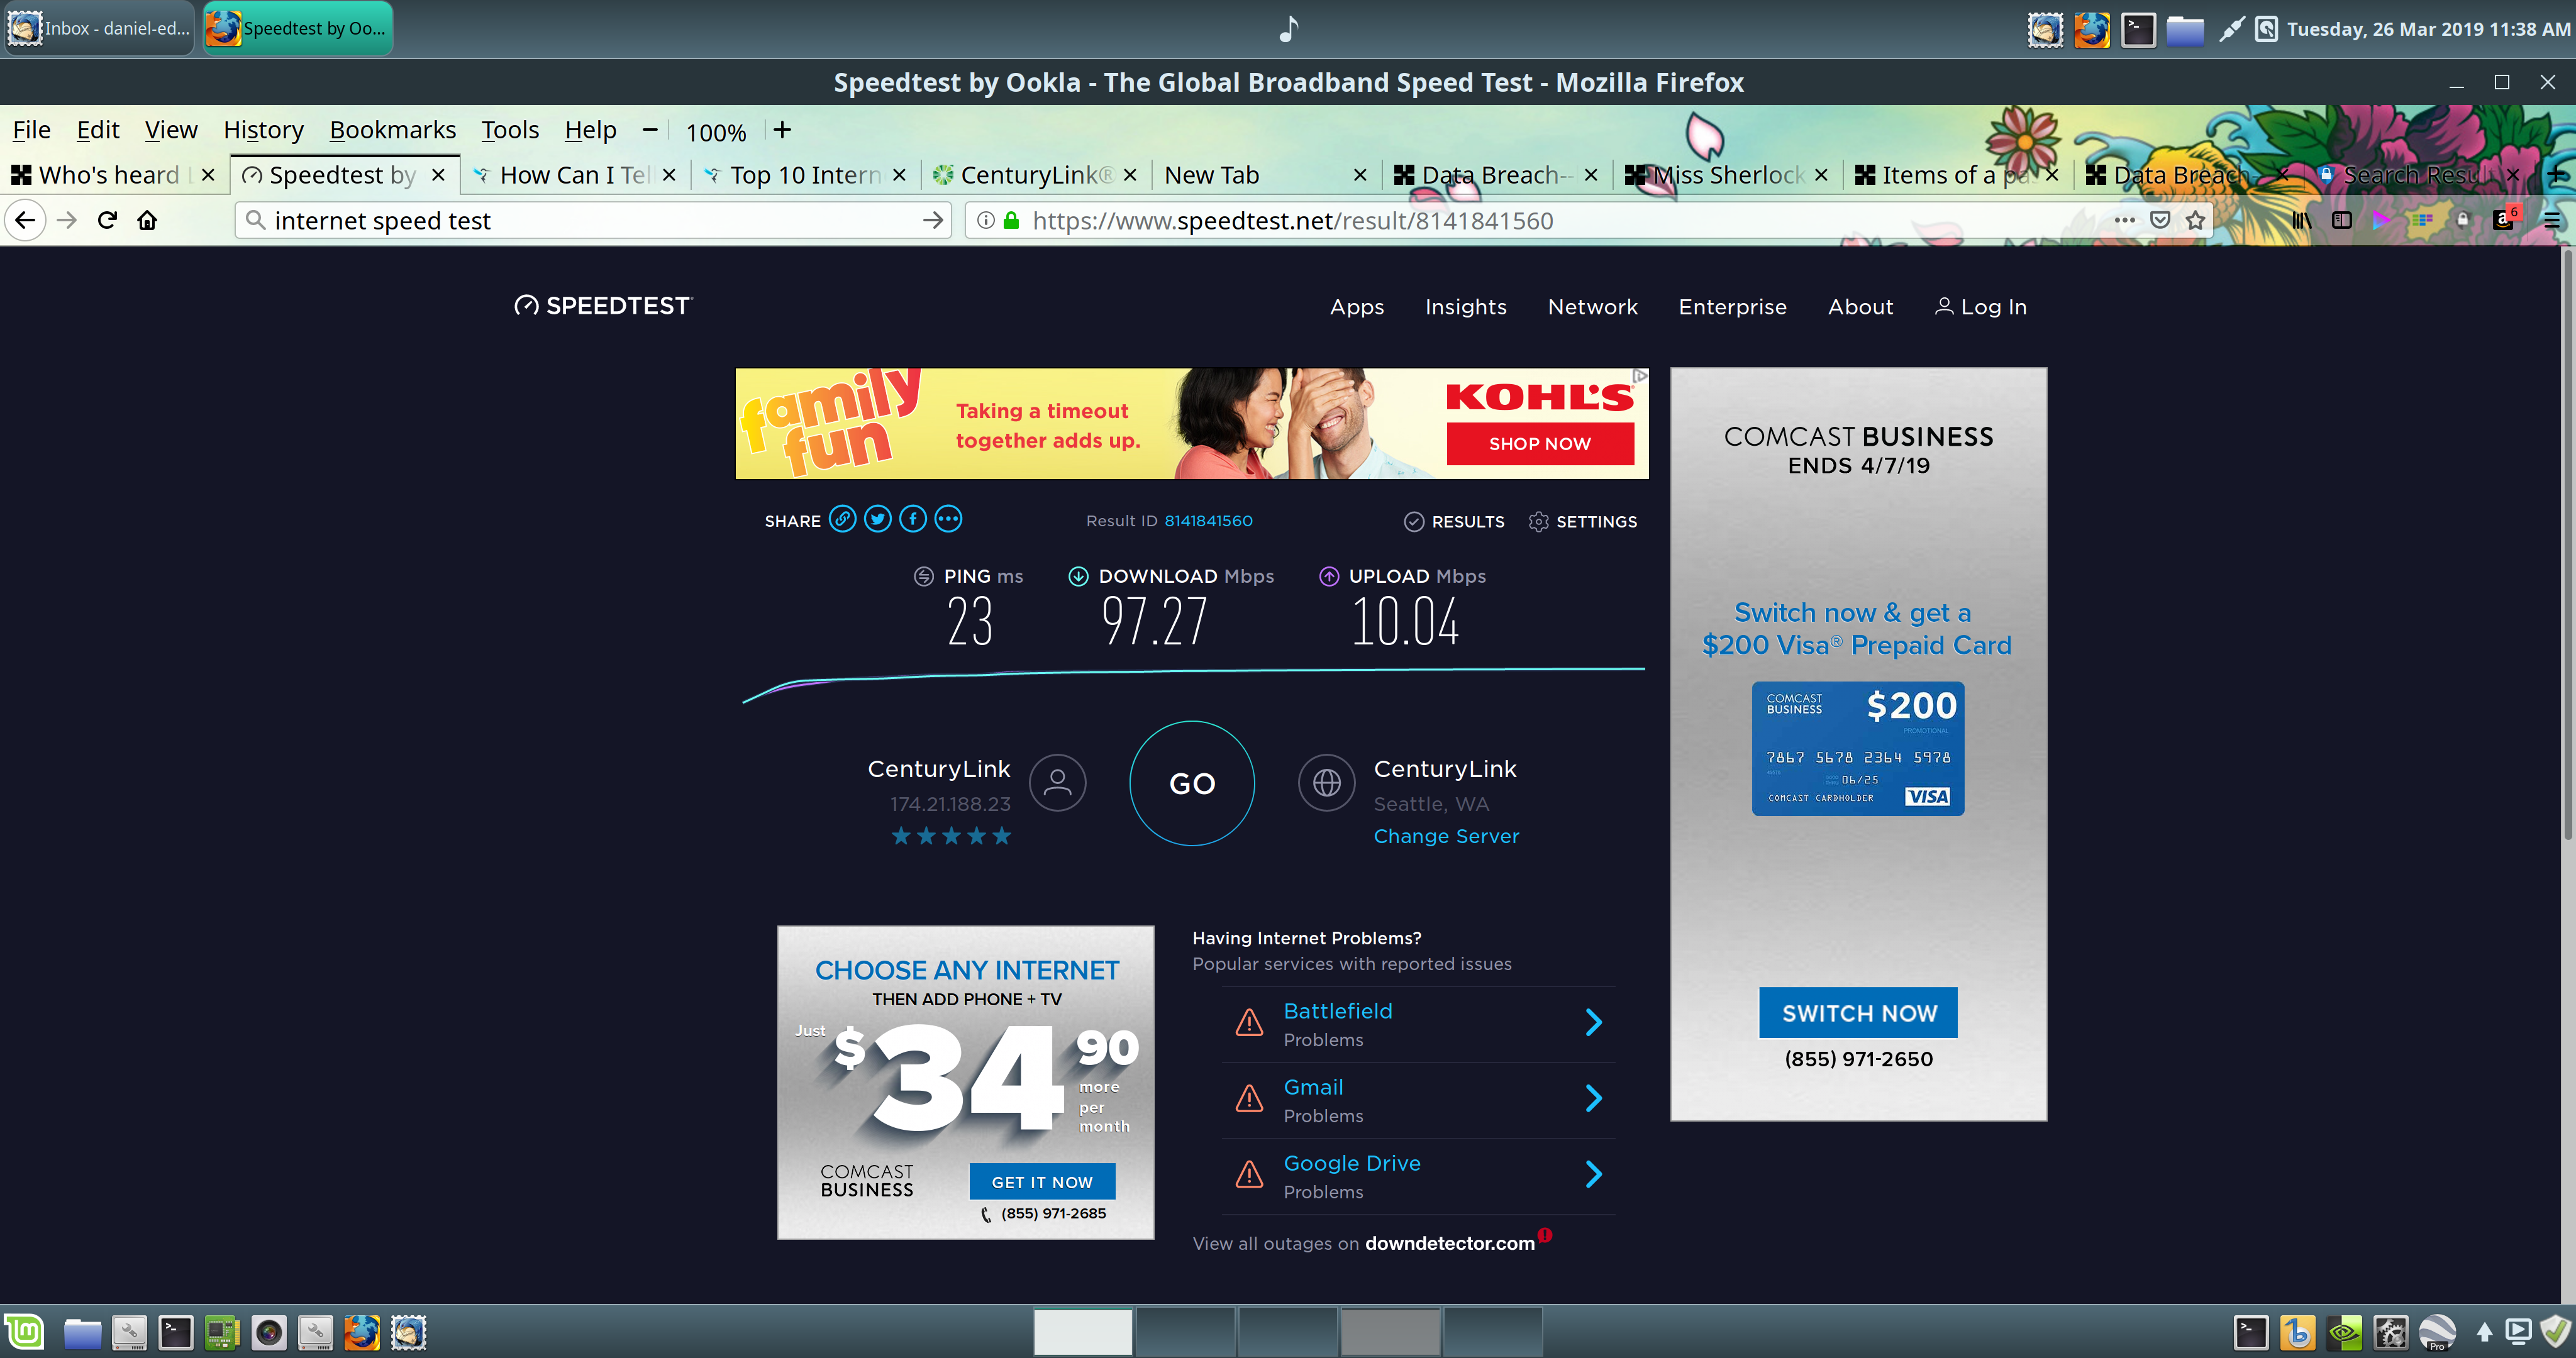The image size is (2576, 1358).
Task: Open Firefox hamburger menu icon
Action: pyautogui.click(x=2551, y=220)
